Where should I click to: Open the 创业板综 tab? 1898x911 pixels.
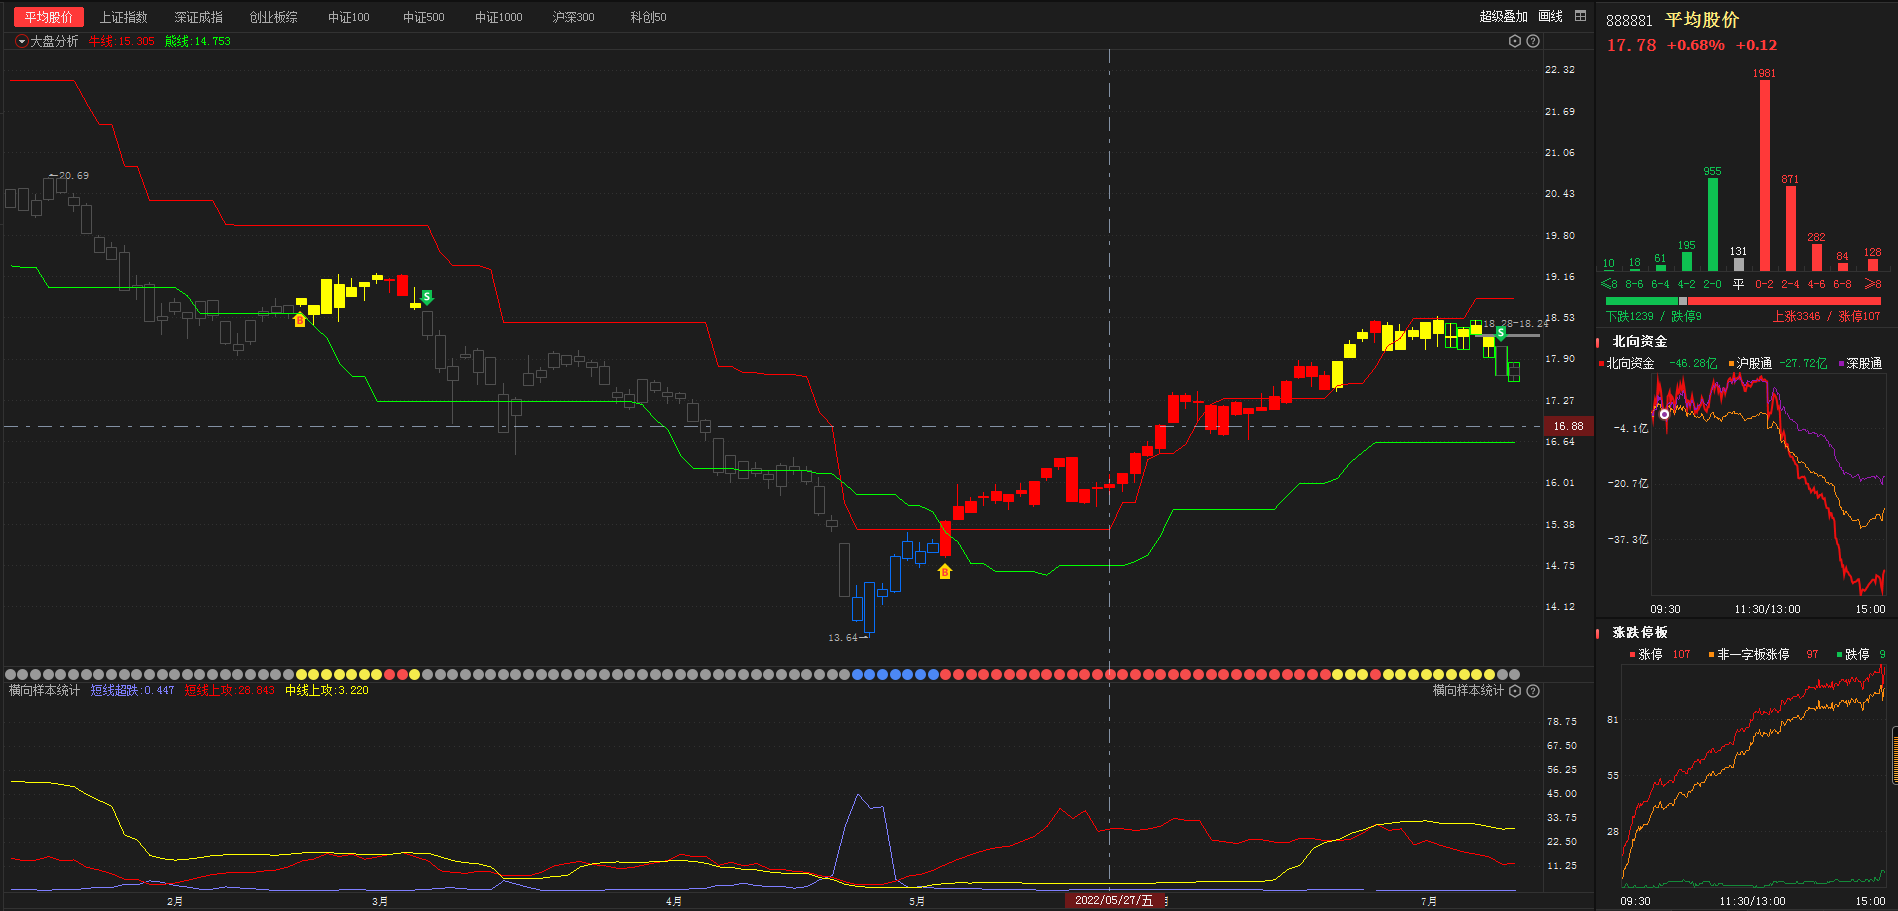pos(273,17)
